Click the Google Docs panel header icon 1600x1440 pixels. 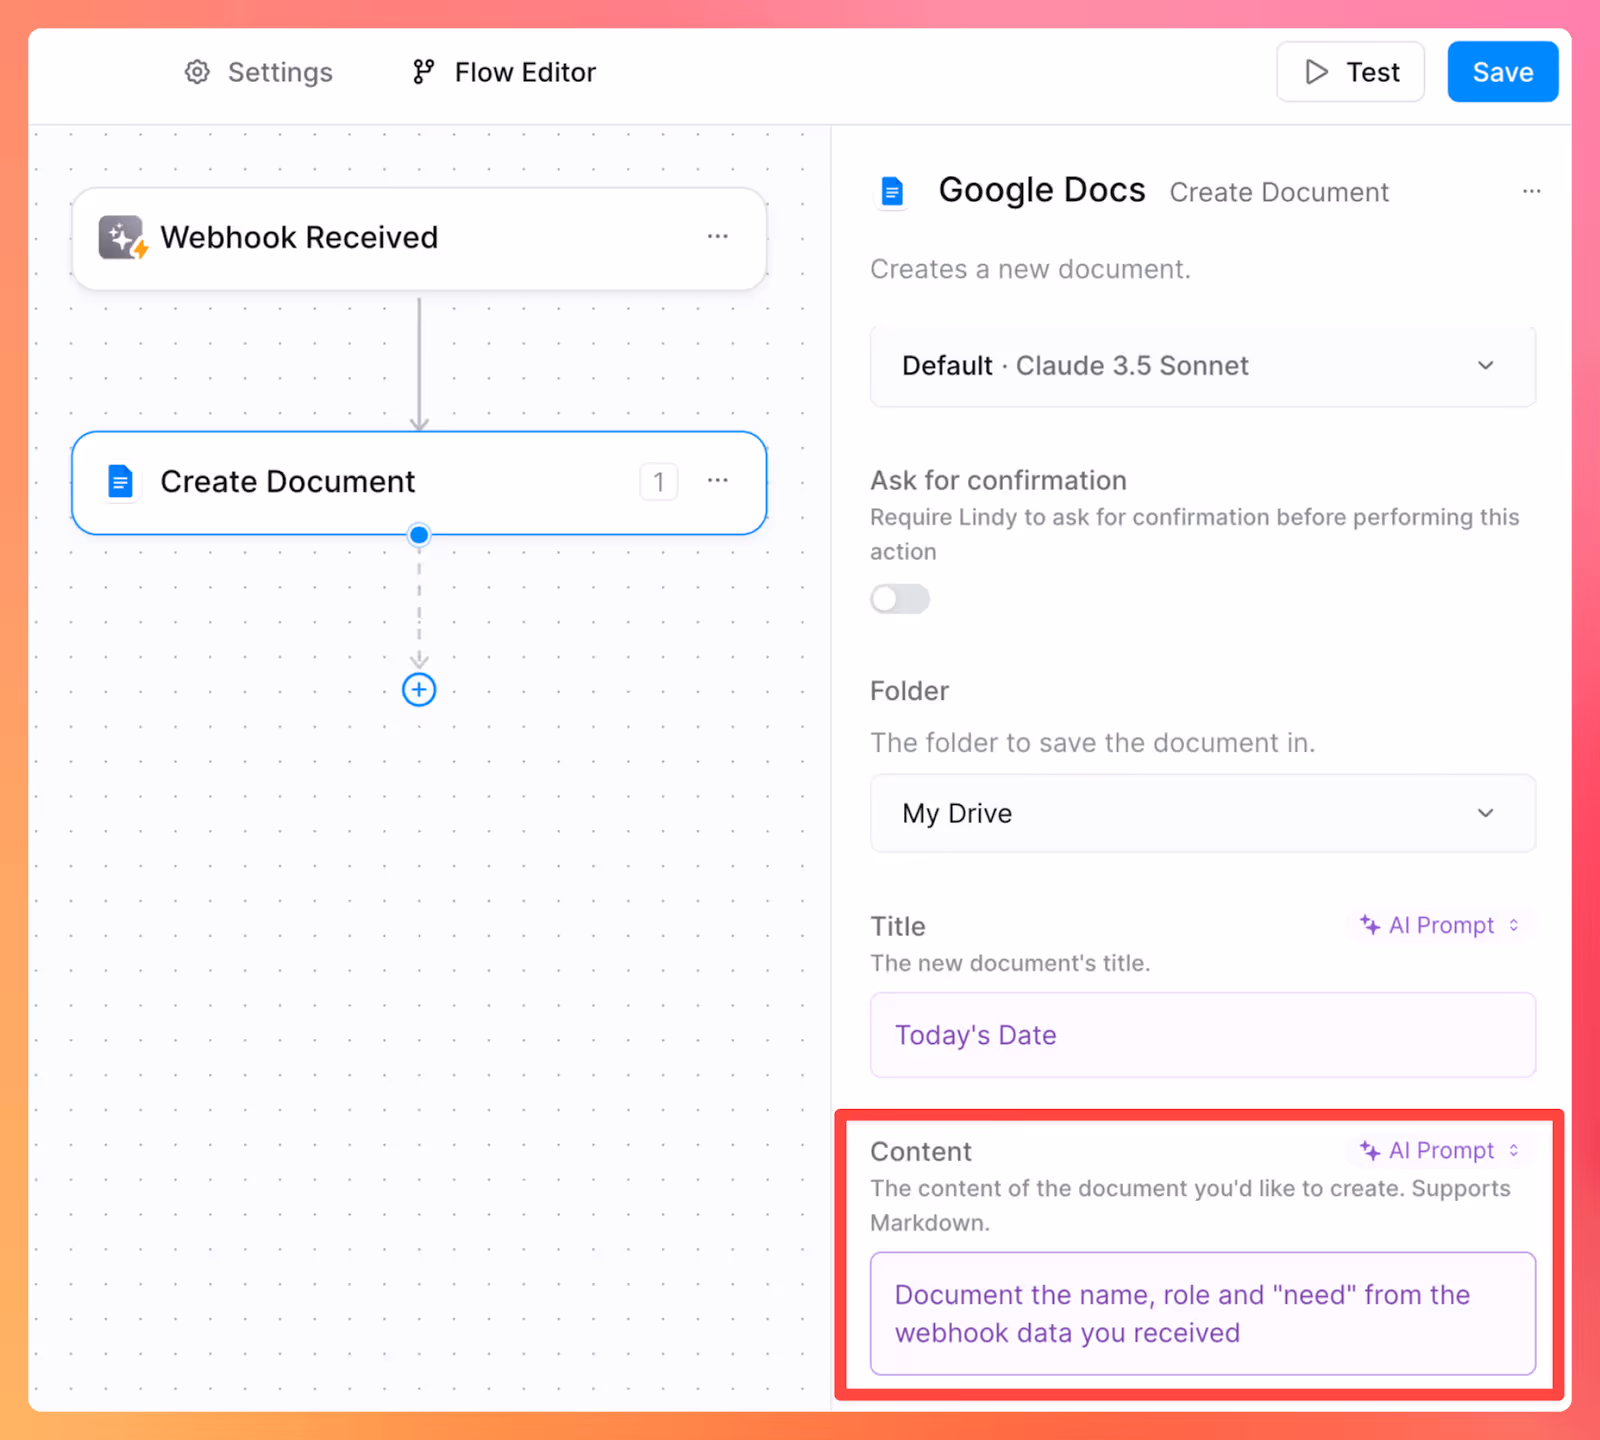892,191
